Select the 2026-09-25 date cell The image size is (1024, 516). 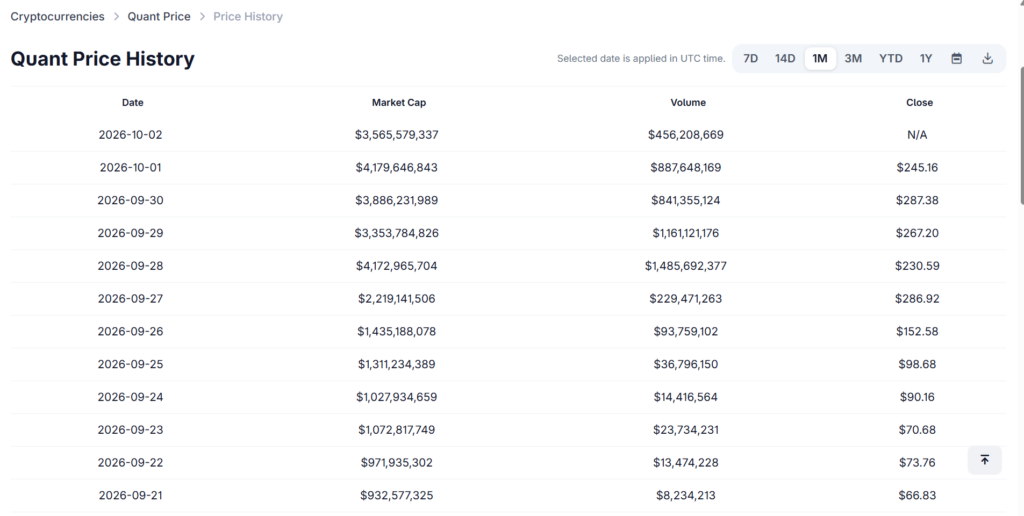[130, 364]
